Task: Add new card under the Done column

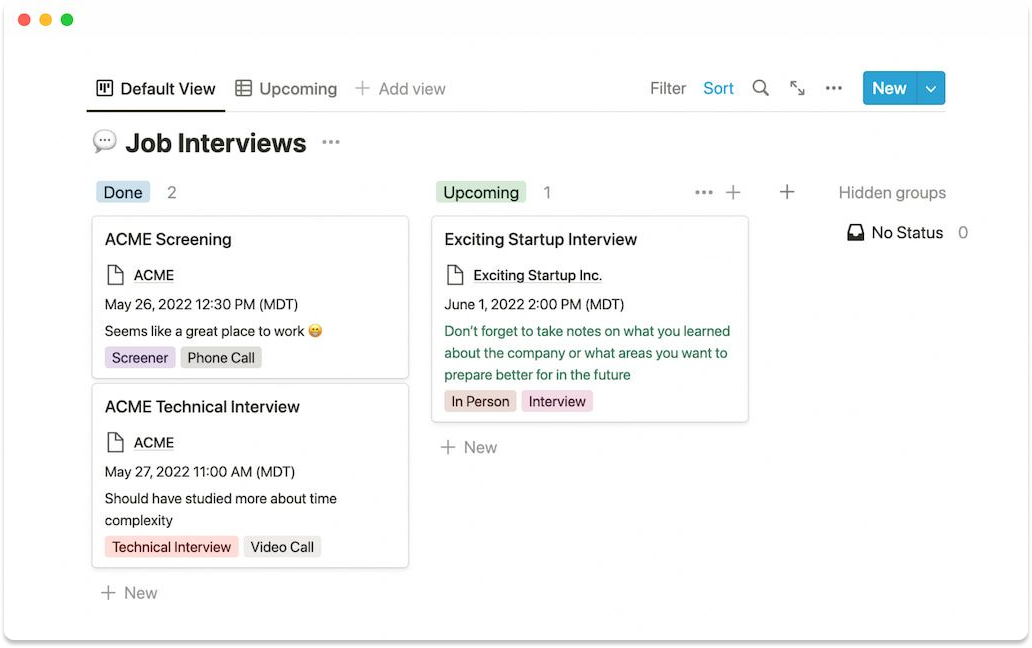Action: [x=130, y=593]
